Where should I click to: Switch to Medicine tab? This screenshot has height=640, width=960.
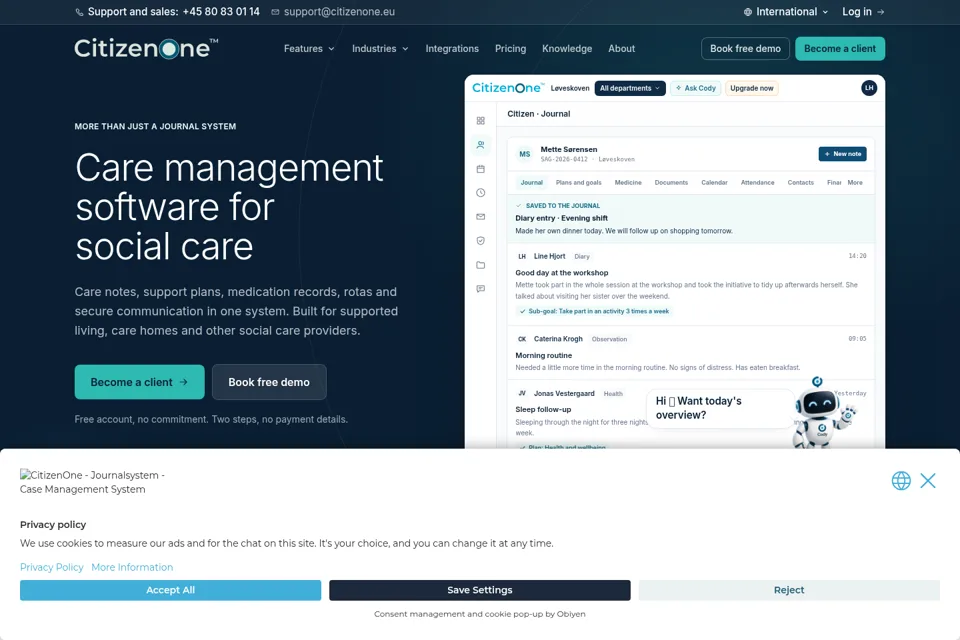click(x=628, y=183)
